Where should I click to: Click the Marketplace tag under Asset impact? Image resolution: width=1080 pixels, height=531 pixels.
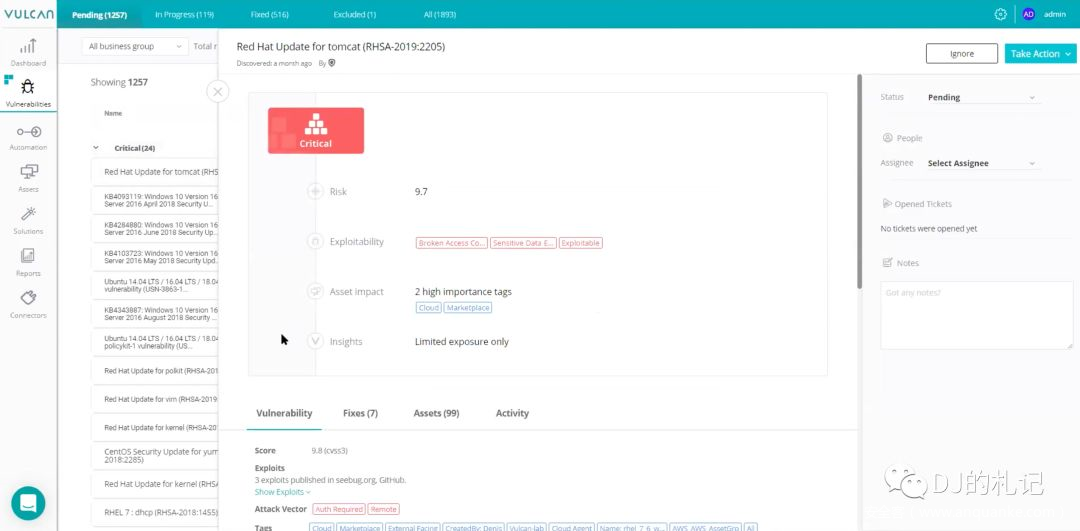click(x=468, y=308)
